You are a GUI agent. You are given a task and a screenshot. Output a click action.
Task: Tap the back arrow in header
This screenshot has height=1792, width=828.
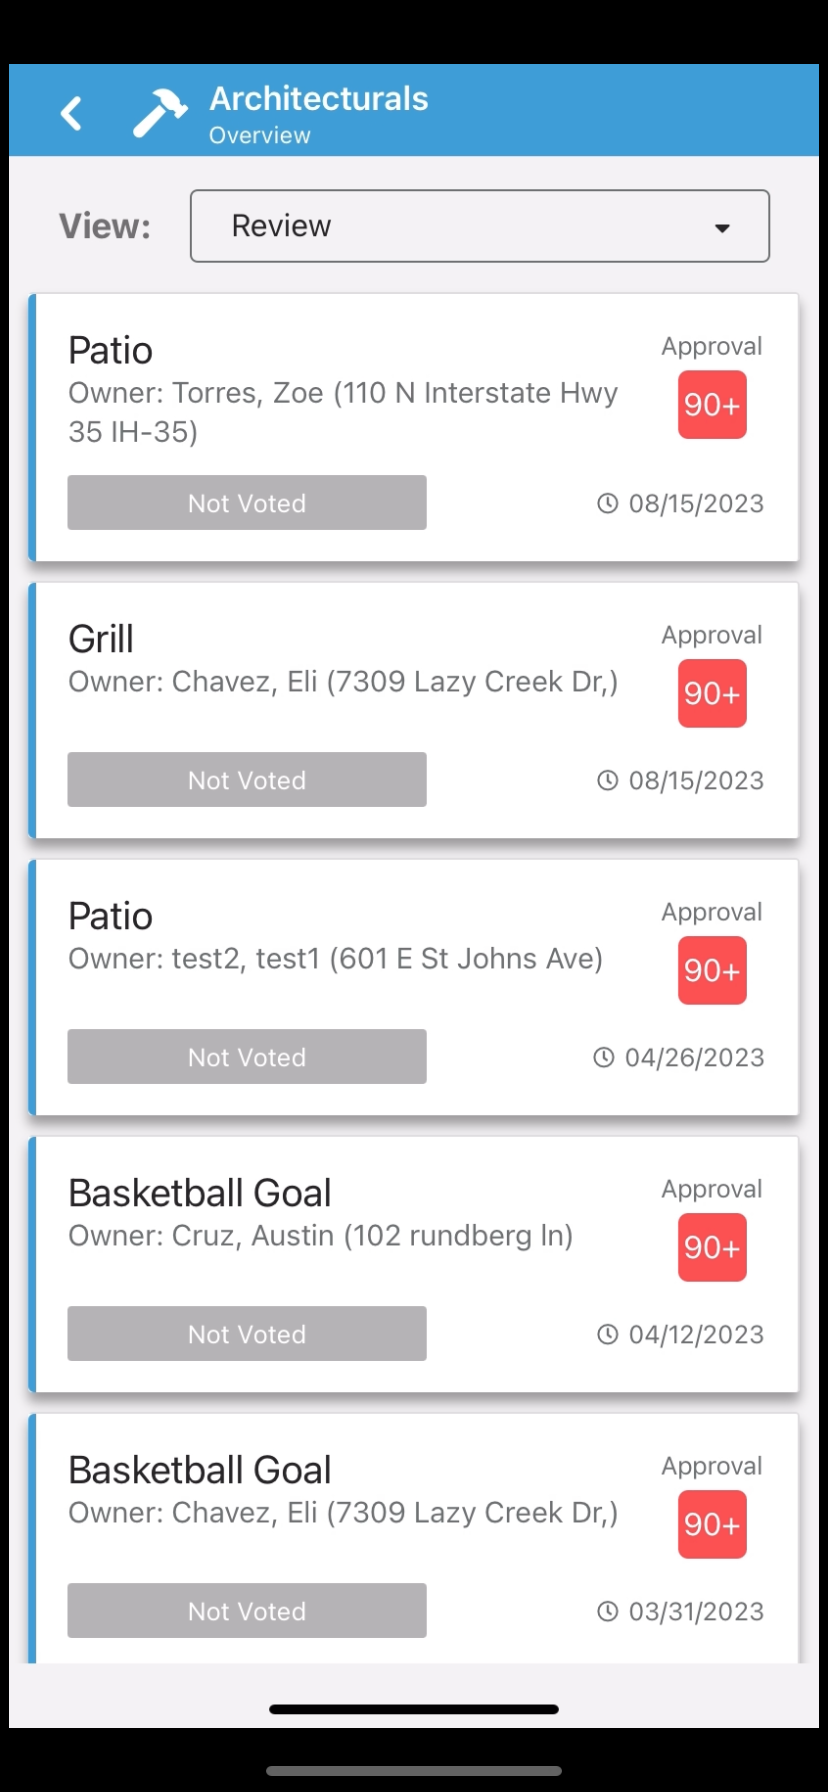tap(71, 113)
